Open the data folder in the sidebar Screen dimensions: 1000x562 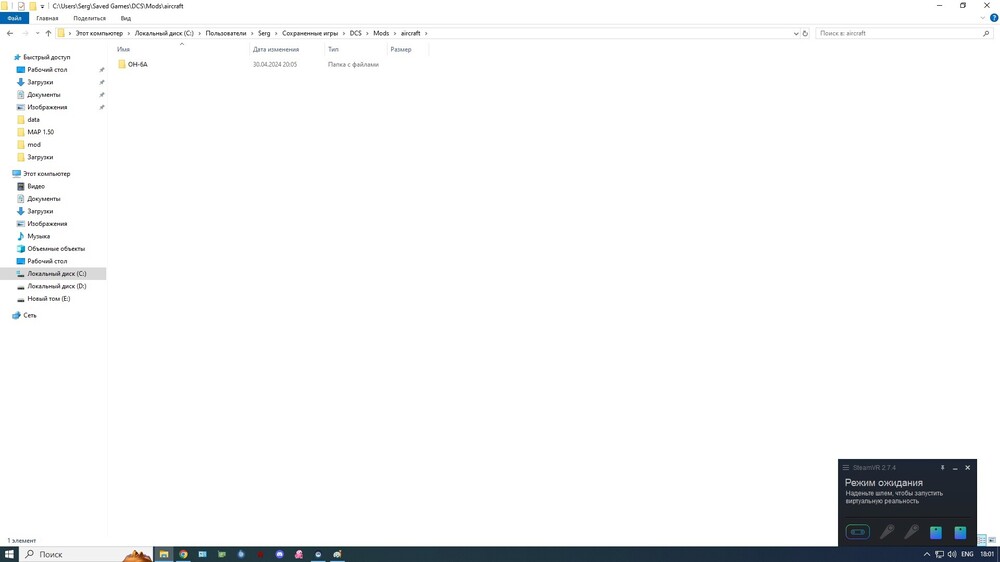[x=33, y=119]
